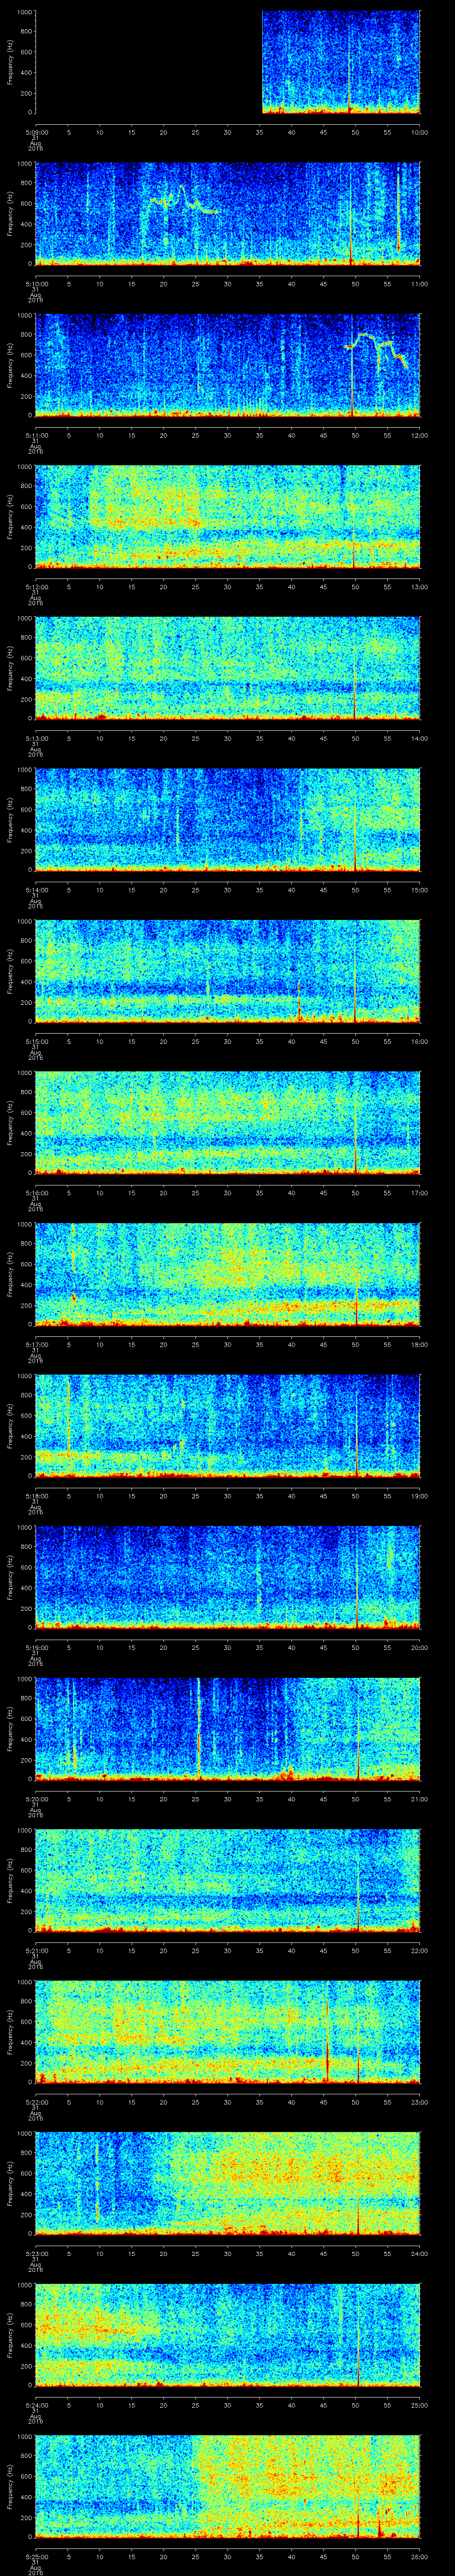Select the yellow whistle contour in the 5:11:00 spectrogram
455x2576 pixels.
point(376,350)
